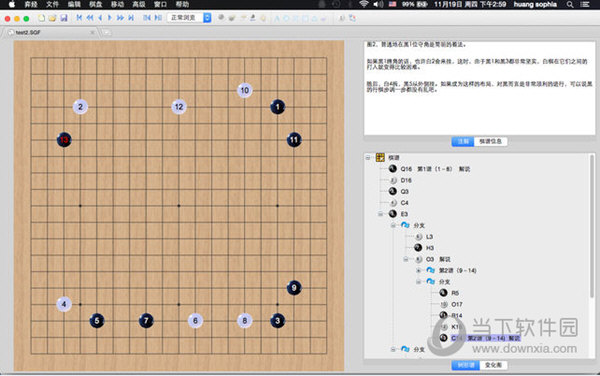600x376 pixels.
Task: Expand the 第2谱 (9-14) branch
Action: (x=419, y=270)
